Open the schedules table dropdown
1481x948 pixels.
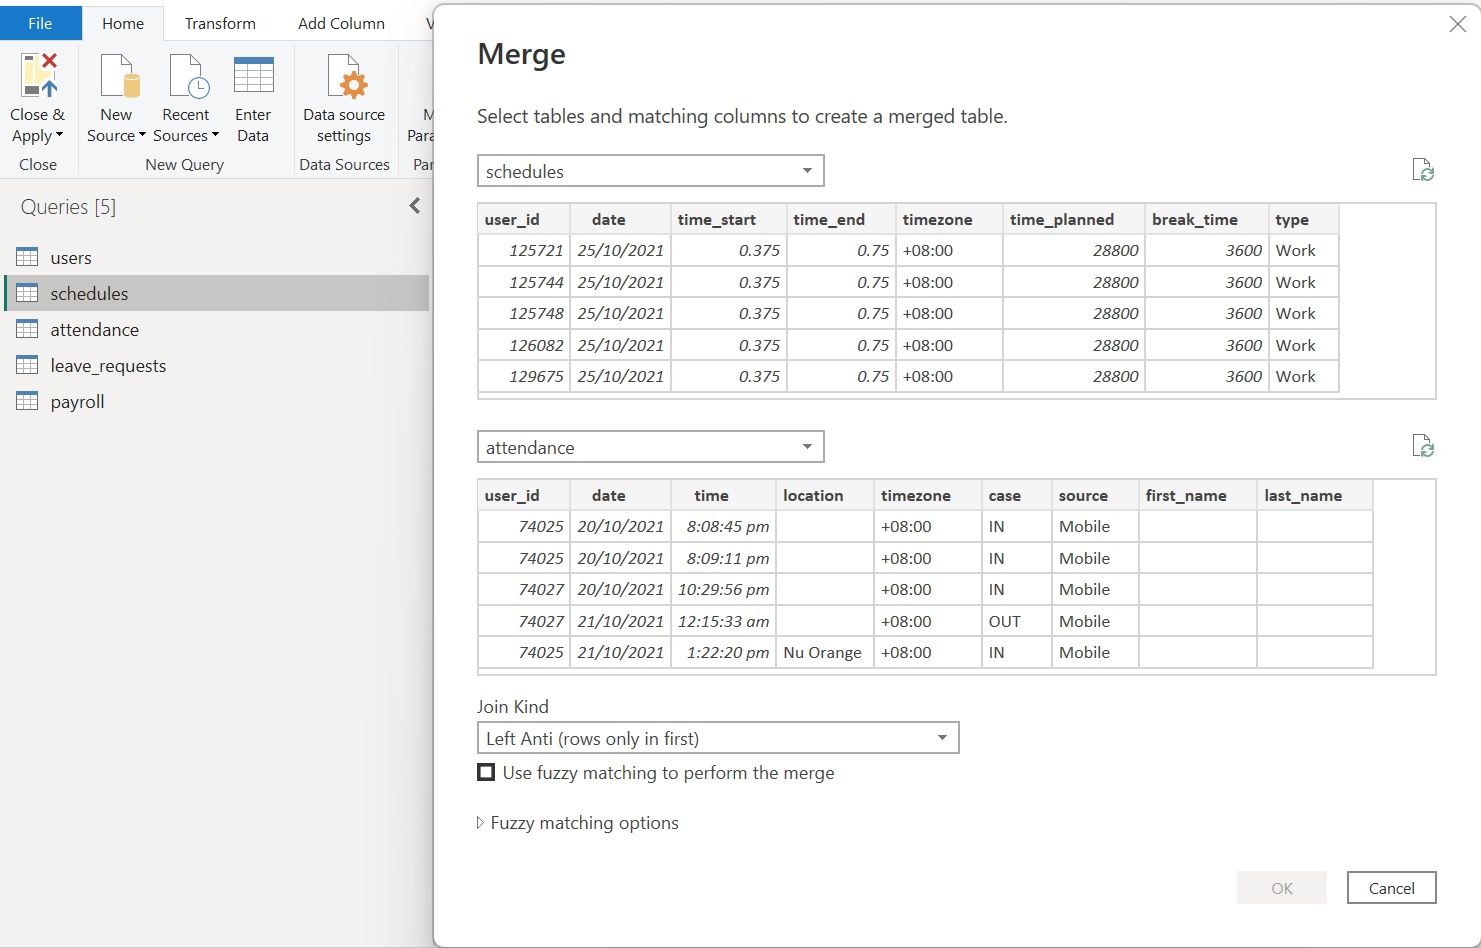pos(651,171)
